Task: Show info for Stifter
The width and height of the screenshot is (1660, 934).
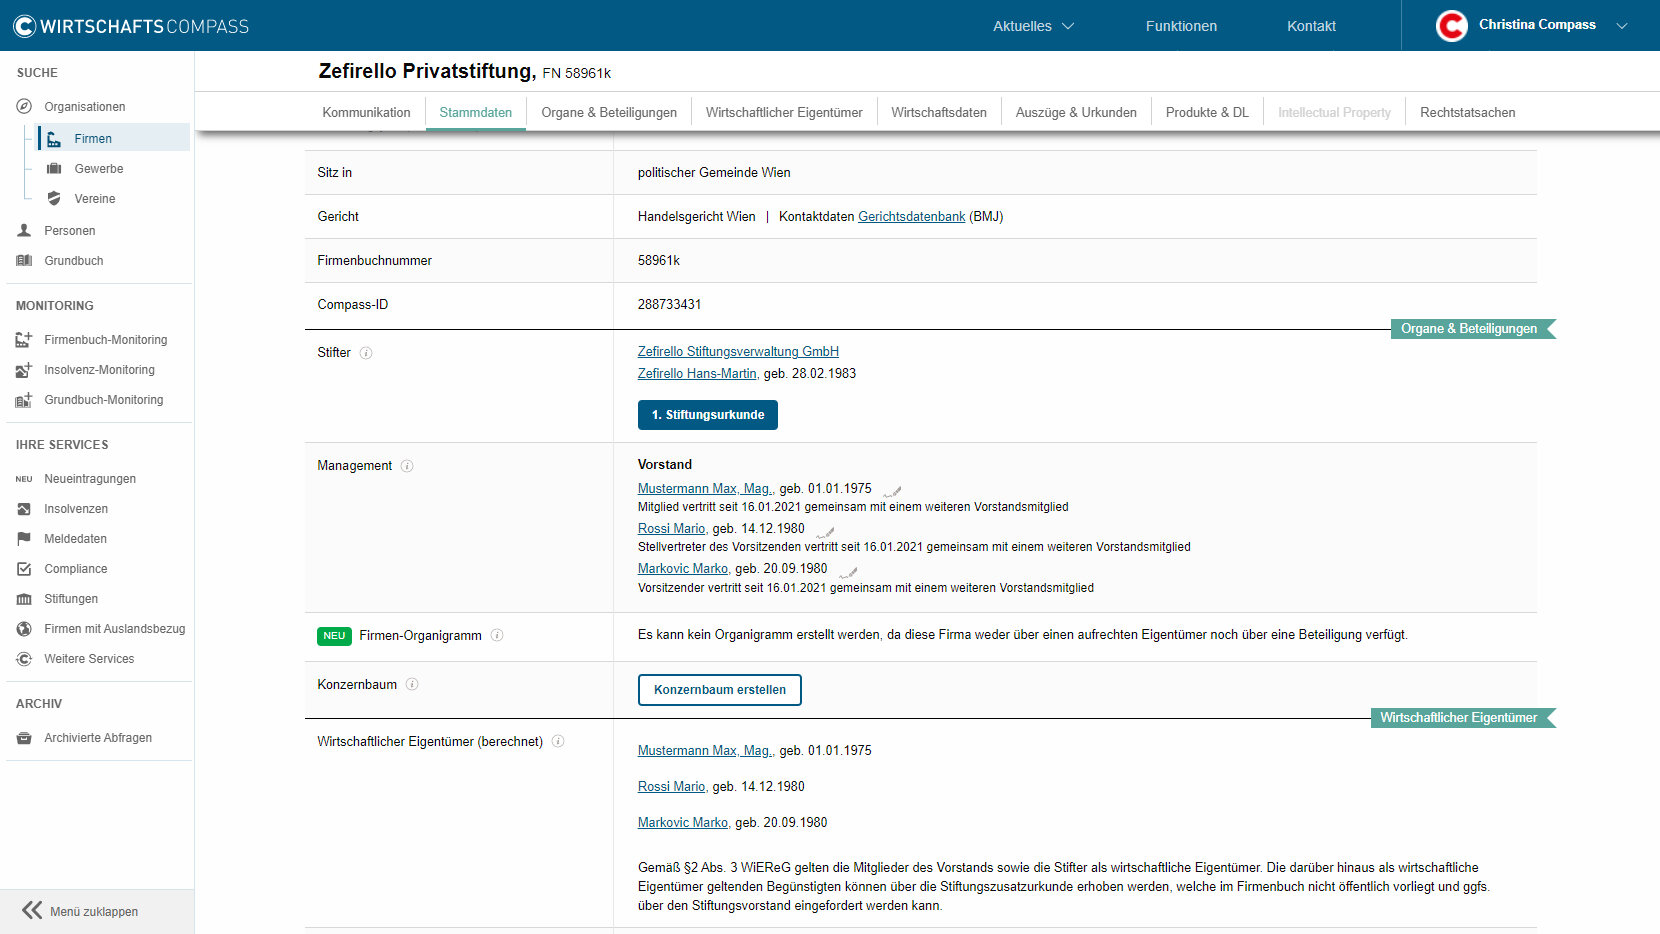Action: click(x=366, y=353)
